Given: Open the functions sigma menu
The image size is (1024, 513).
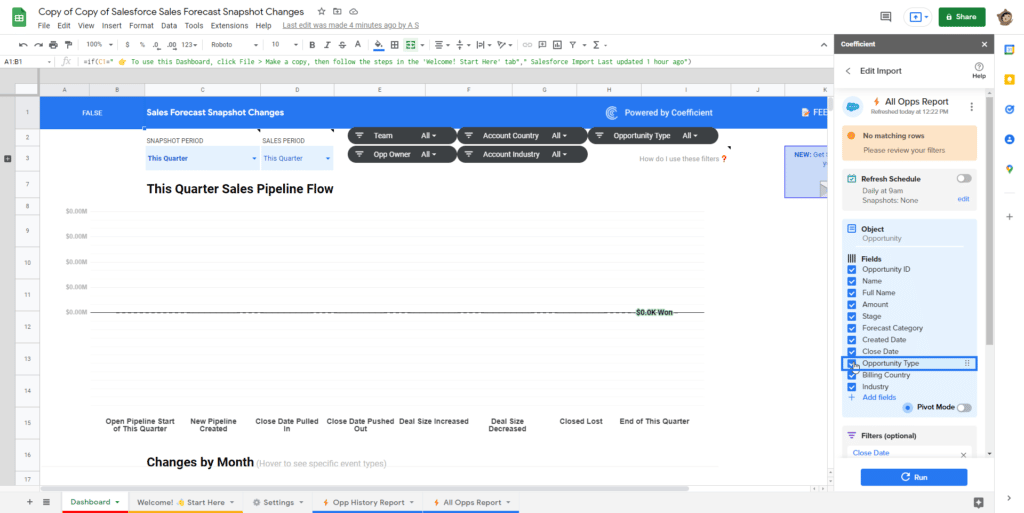Looking at the screenshot, I should 596,45.
